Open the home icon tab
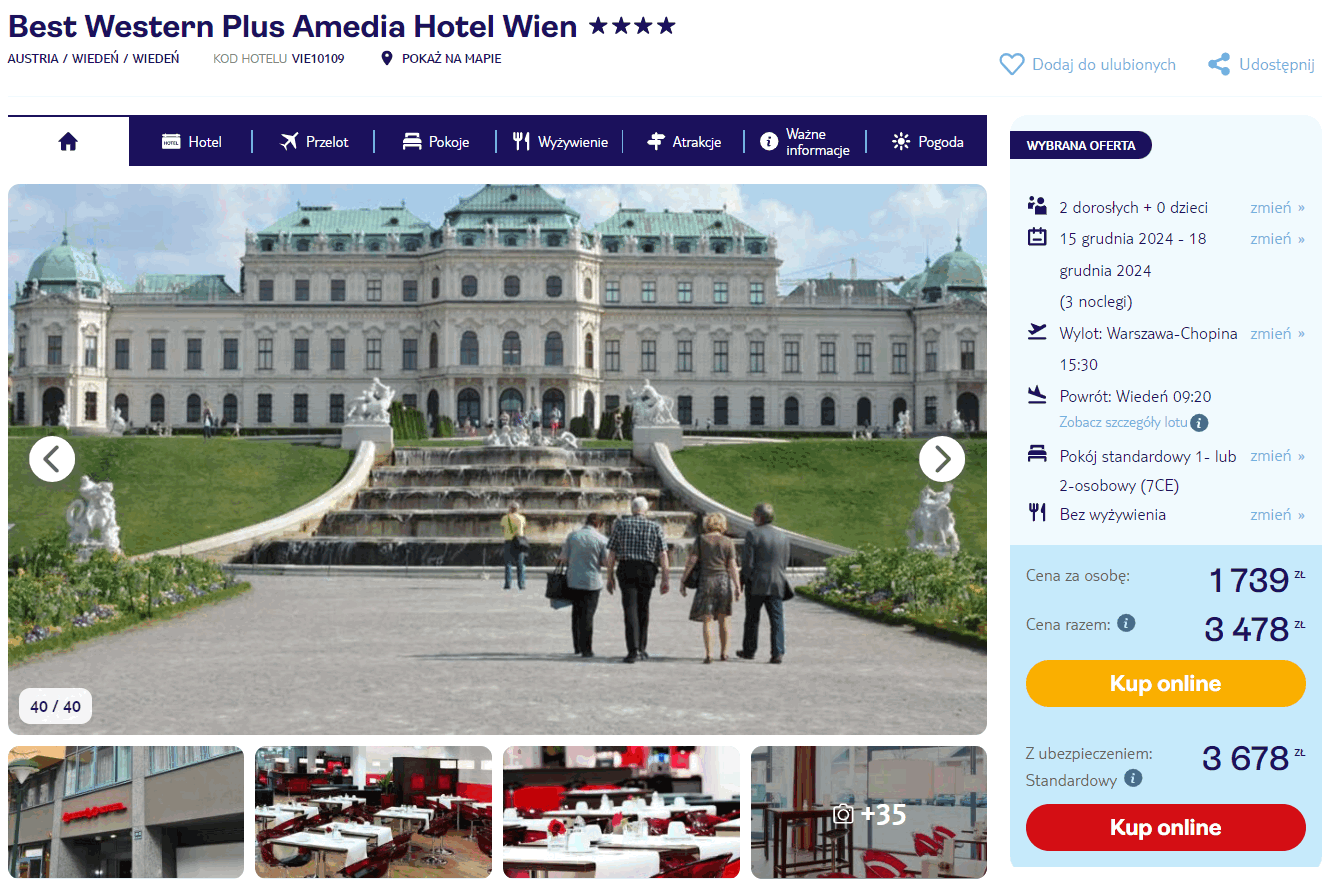Viewport: 1330px width, 879px height. [68, 142]
